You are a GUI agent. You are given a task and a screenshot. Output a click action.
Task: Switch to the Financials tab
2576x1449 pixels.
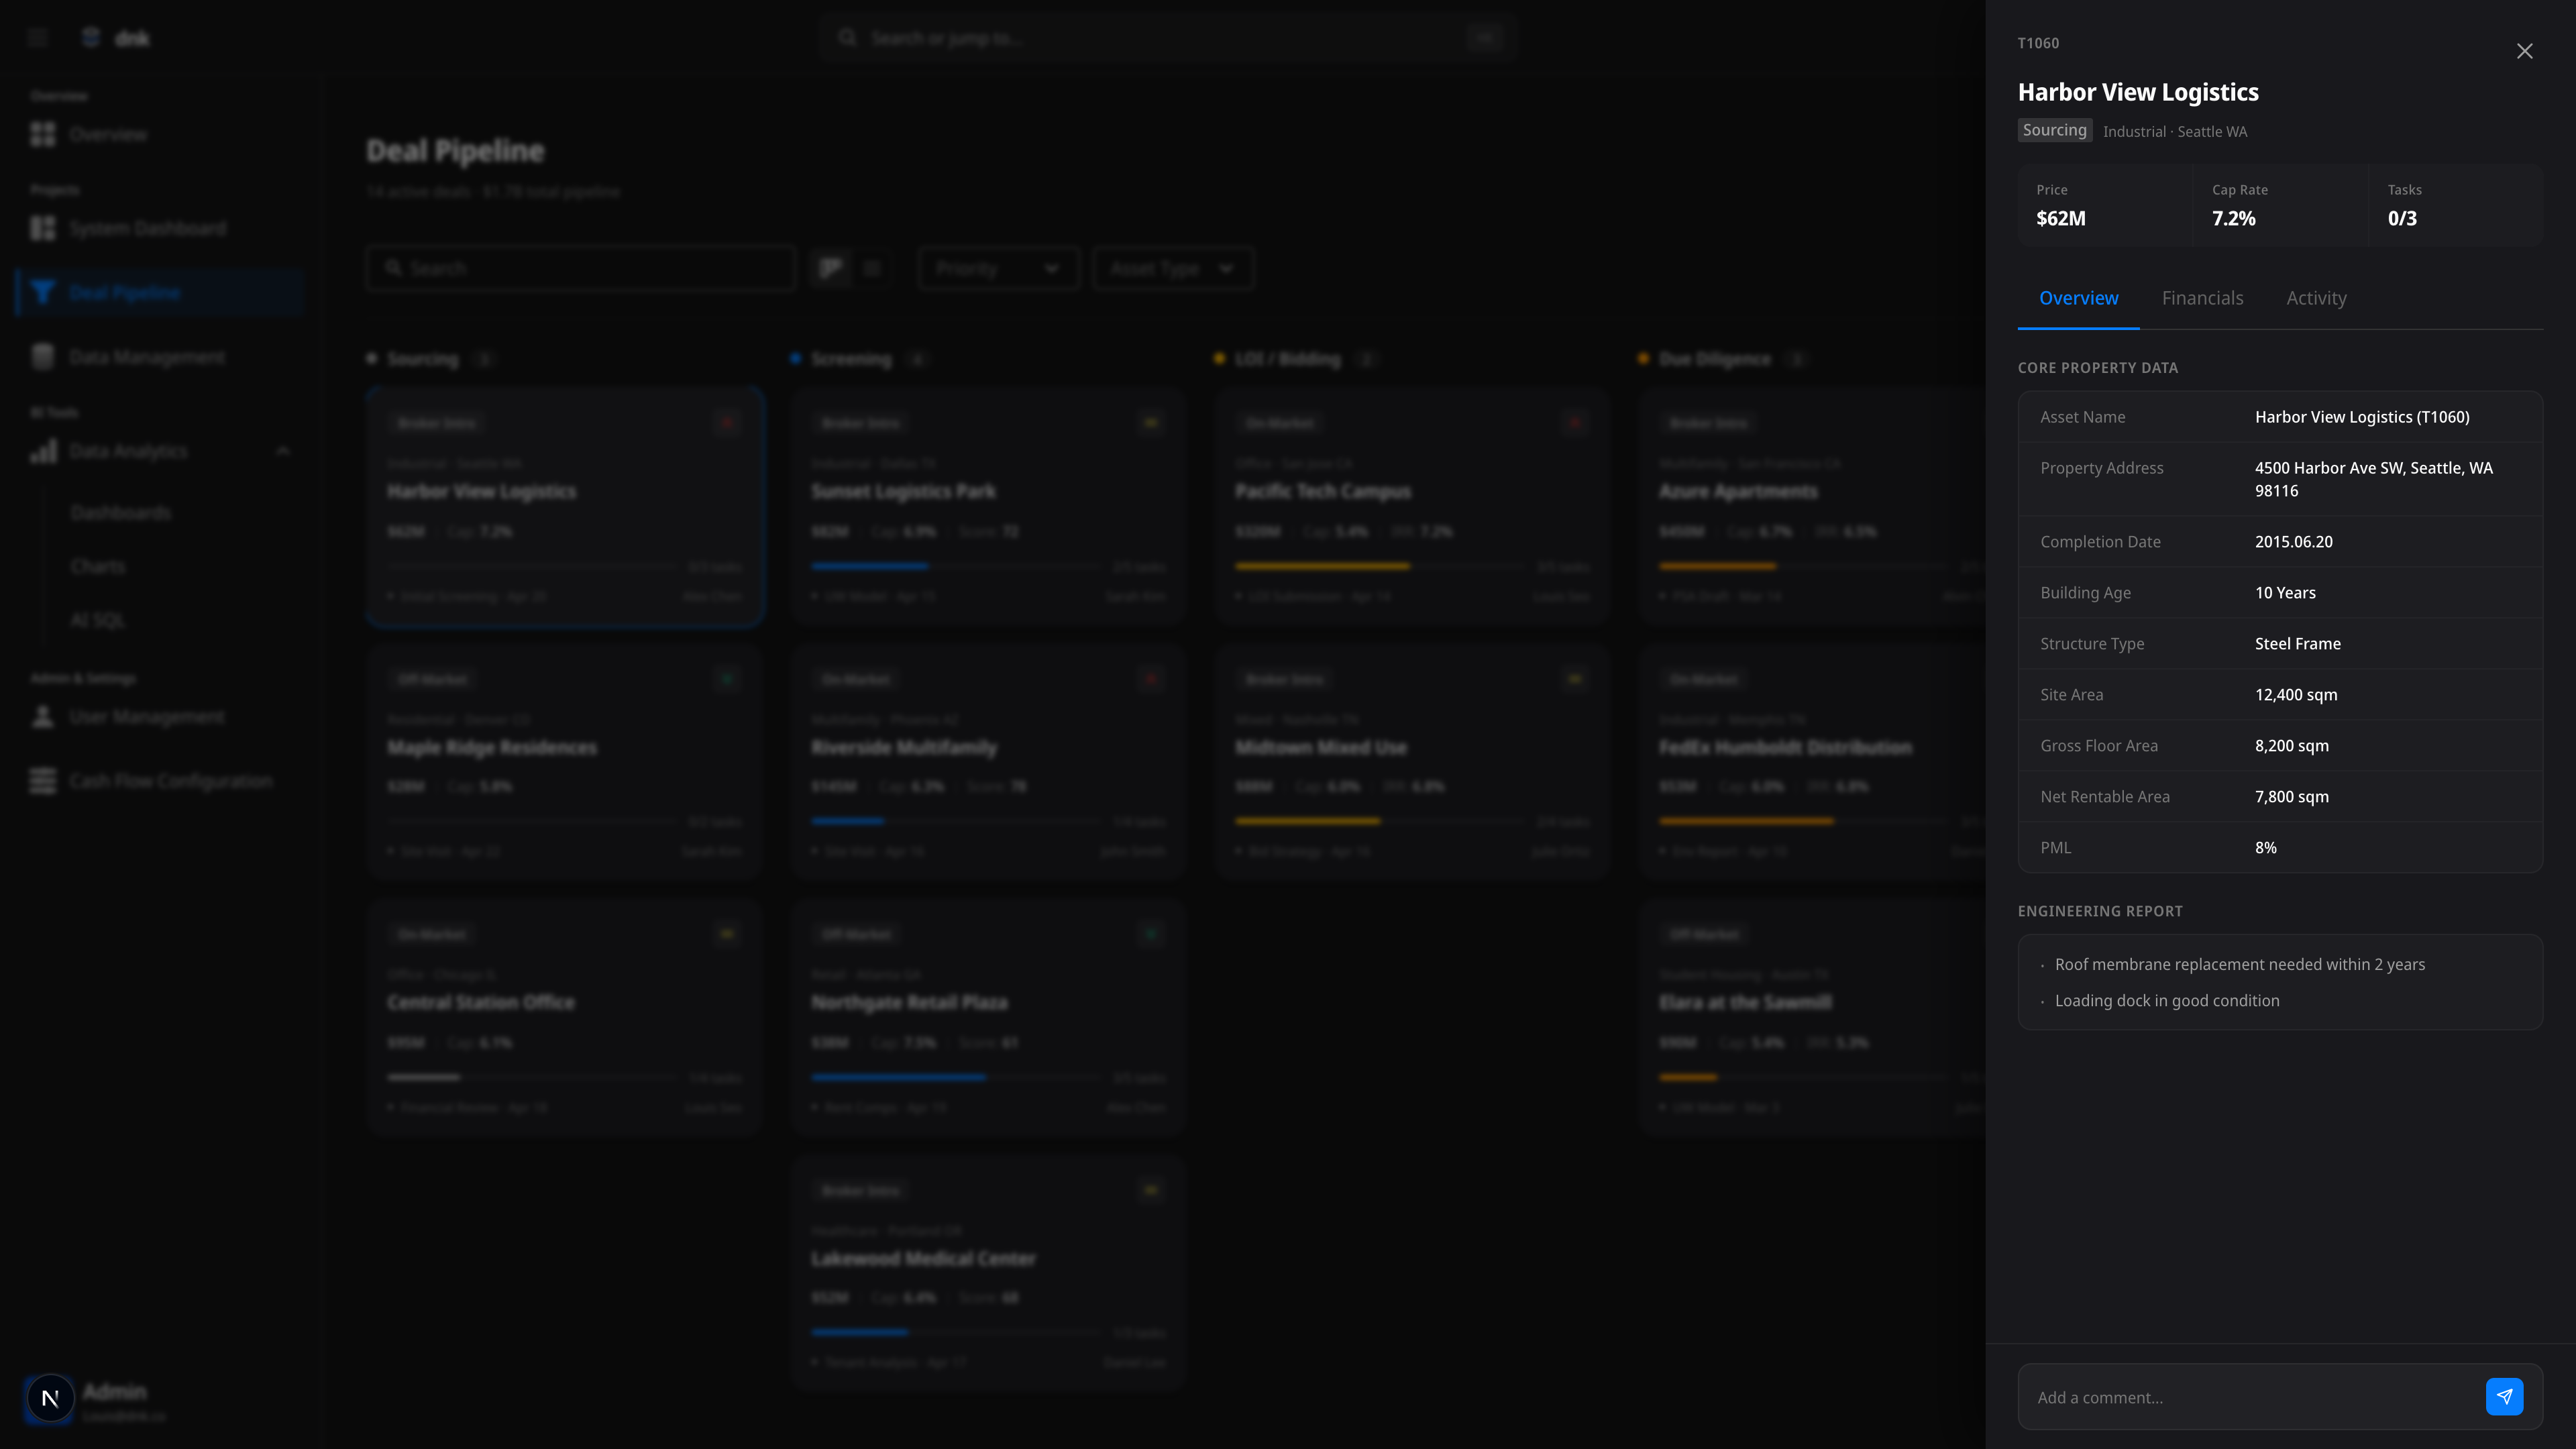2202,298
